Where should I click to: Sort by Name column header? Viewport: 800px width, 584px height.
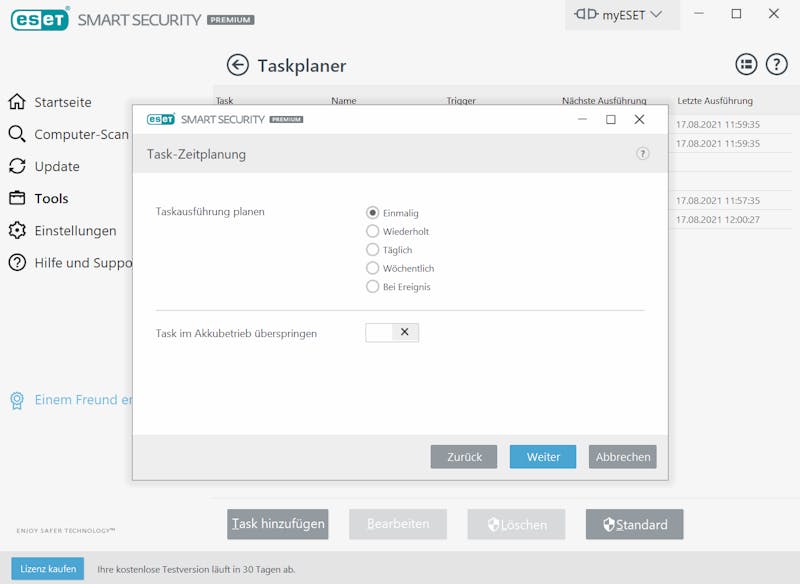pyautogui.click(x=343, y=100)
